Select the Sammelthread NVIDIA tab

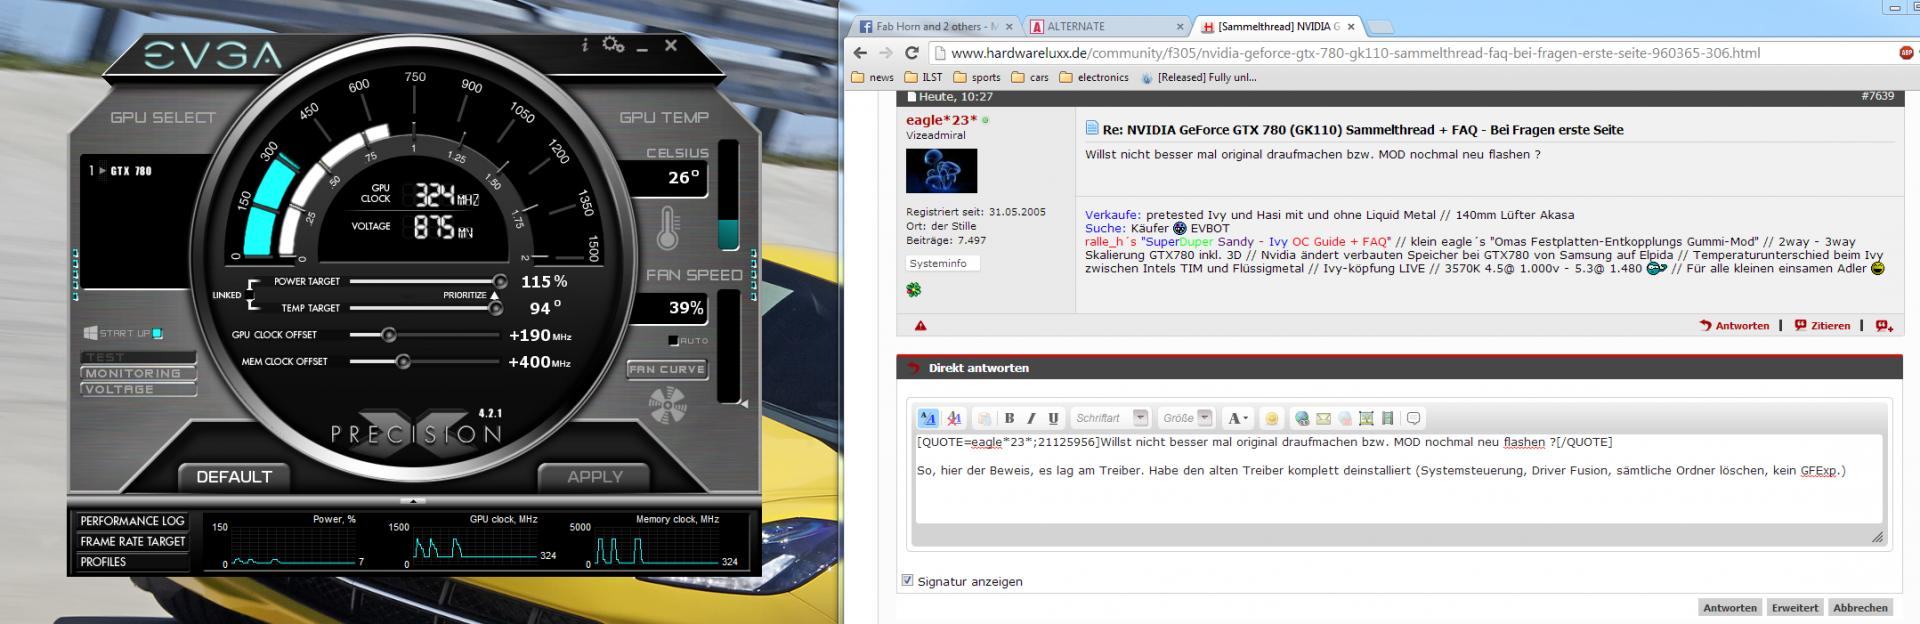pos(1279,26)
